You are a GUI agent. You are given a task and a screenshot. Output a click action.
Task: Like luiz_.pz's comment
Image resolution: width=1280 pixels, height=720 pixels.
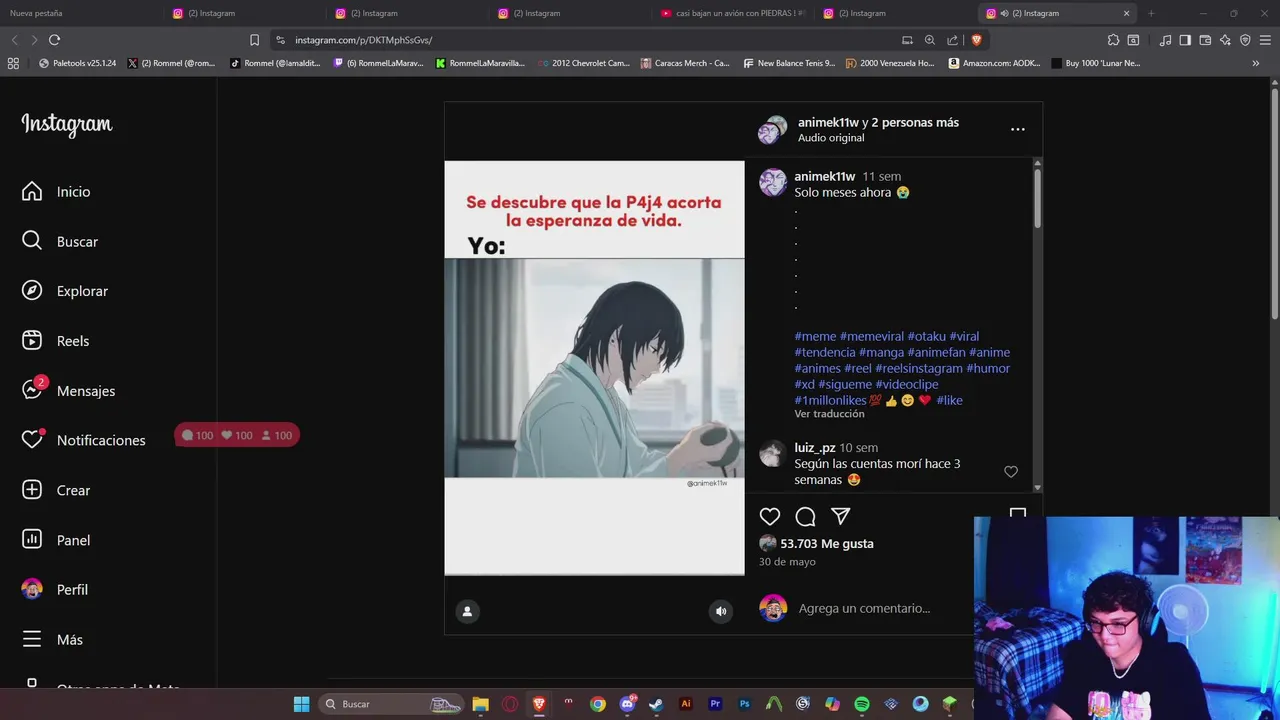coord(1011,471)
